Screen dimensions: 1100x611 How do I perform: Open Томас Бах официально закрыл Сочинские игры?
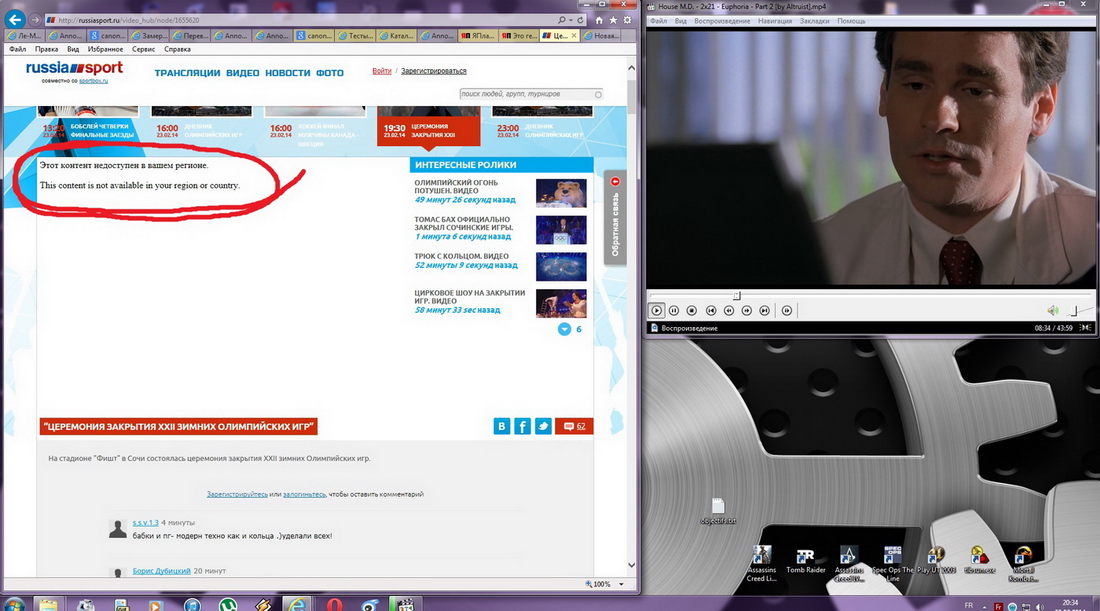pyautogui.click(x=464, y=223)
